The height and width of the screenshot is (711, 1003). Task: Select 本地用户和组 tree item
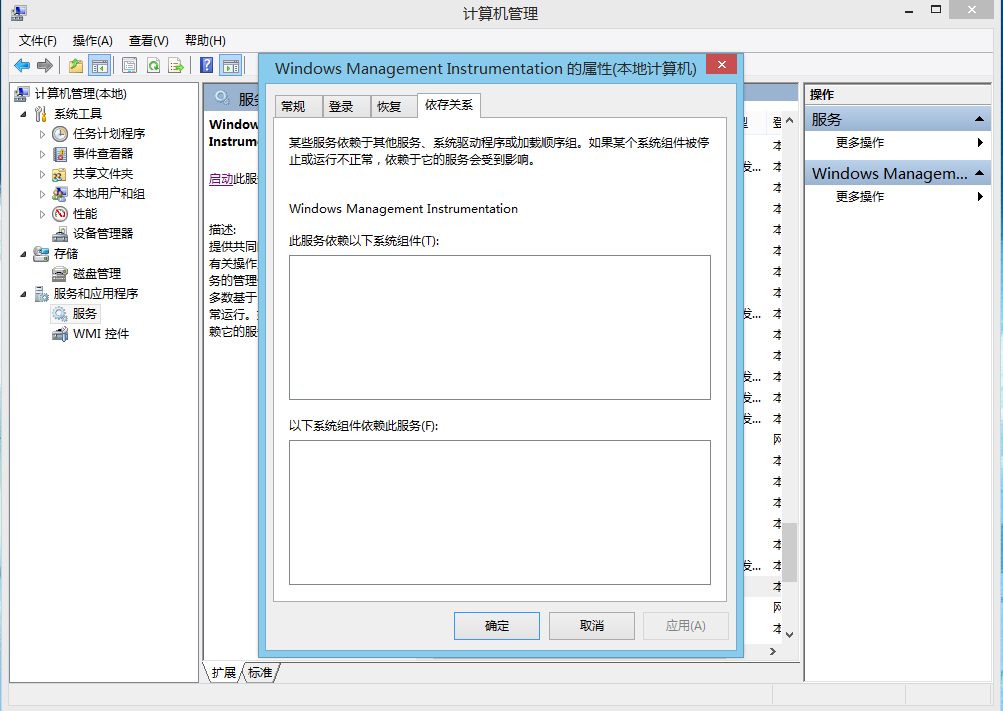pos(109,194)
